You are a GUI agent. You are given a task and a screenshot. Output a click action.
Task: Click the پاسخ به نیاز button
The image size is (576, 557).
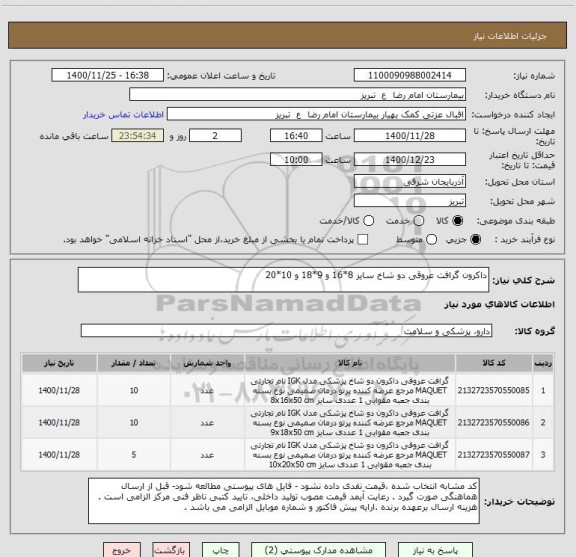click(x=435, y=550)
